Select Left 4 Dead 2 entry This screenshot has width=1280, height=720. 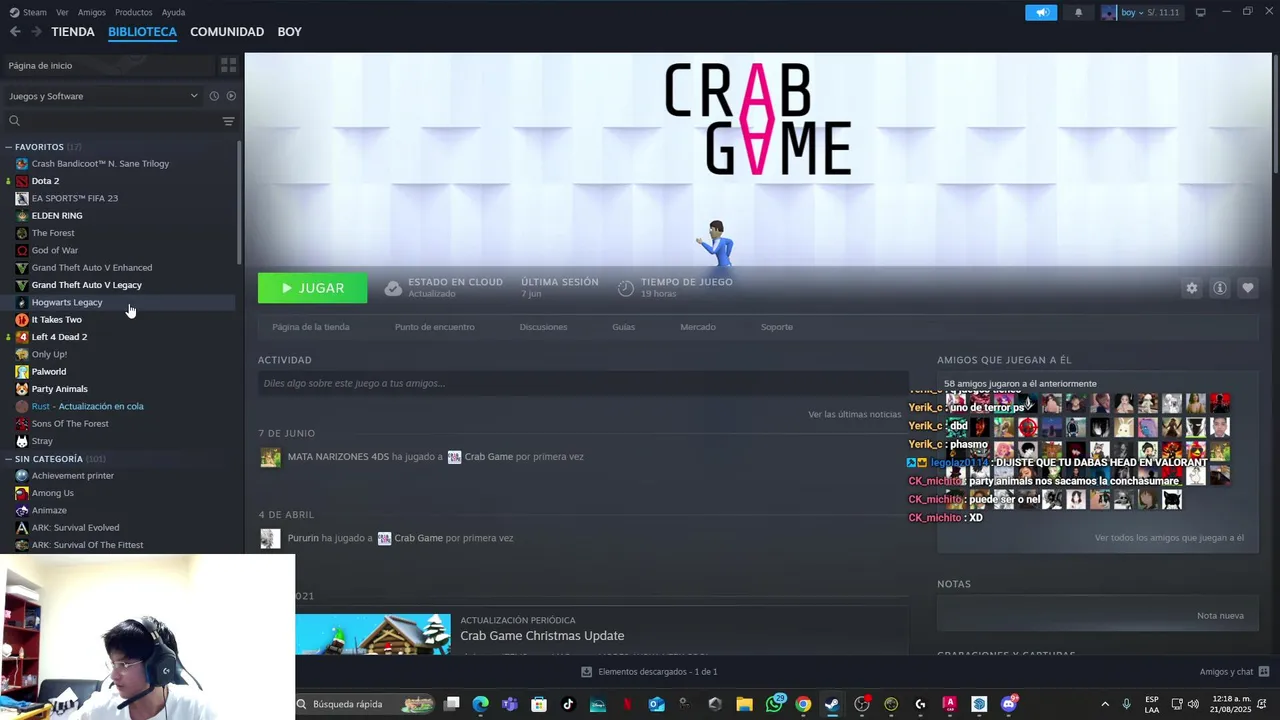(x=59, y=337)
